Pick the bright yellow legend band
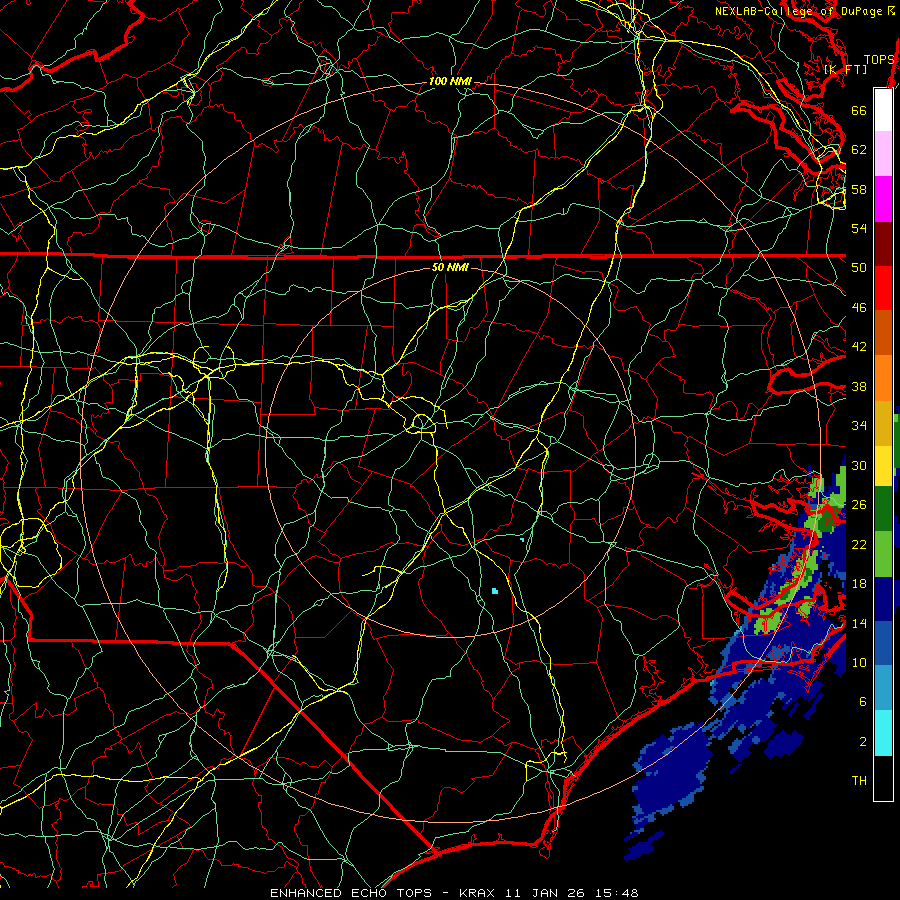This screenshot has width=900, height=900. [883, 466]
